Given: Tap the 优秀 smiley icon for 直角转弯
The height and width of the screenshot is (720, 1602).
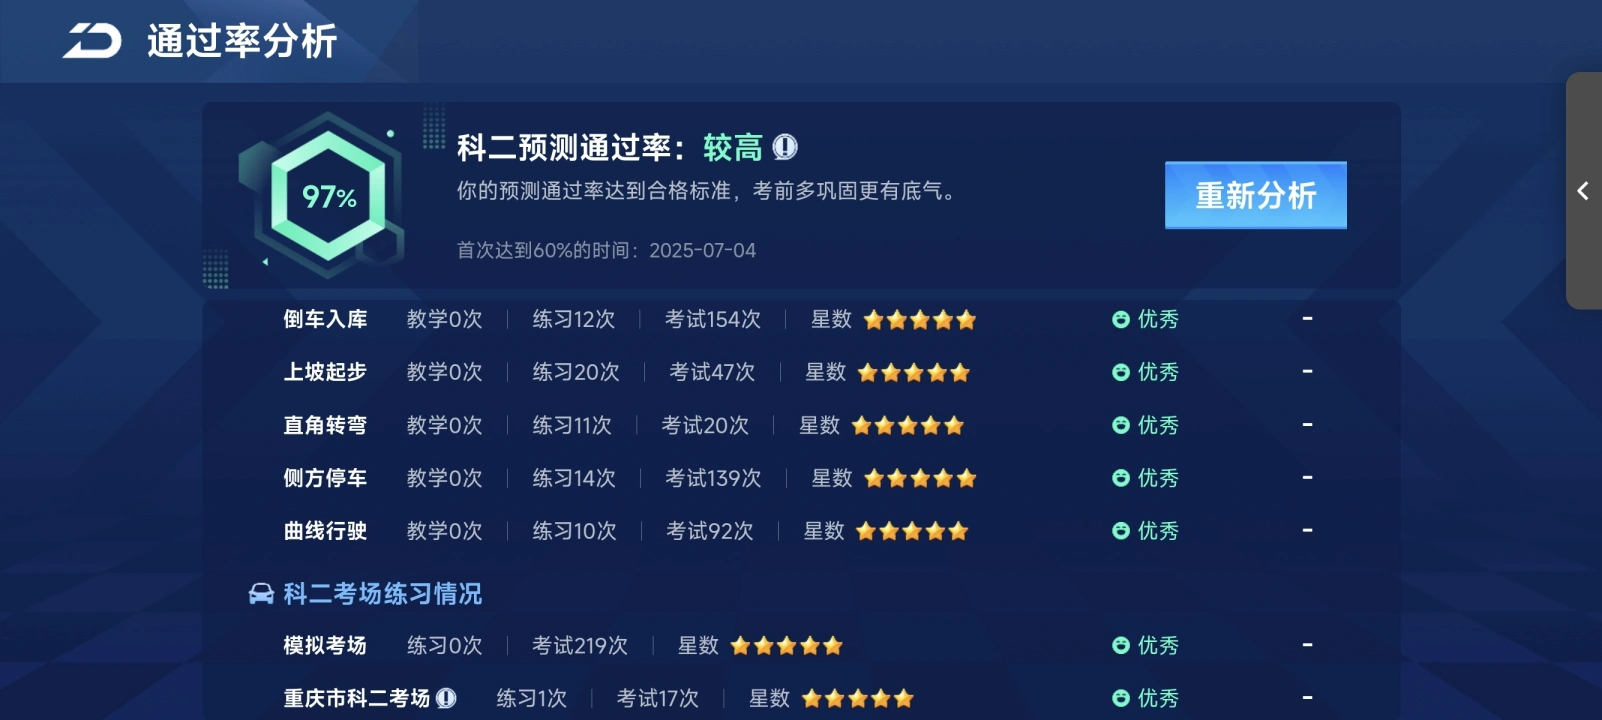Looking at the screenshot, I should click(1121, 426).
